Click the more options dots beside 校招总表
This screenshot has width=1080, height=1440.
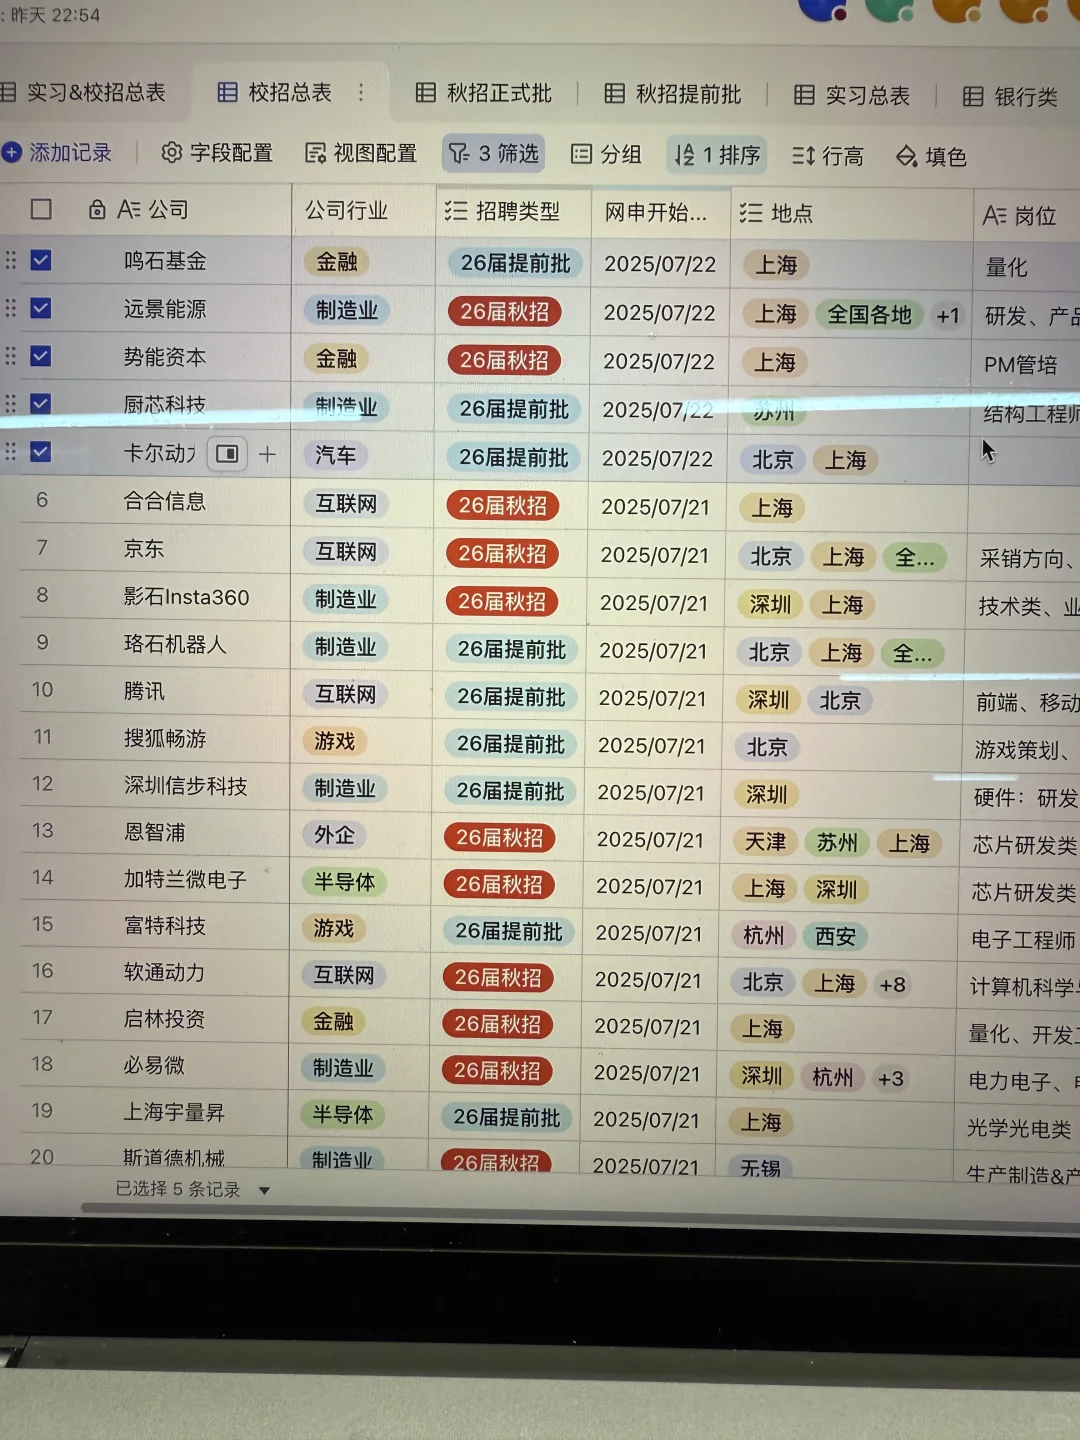tap(361, 93)
